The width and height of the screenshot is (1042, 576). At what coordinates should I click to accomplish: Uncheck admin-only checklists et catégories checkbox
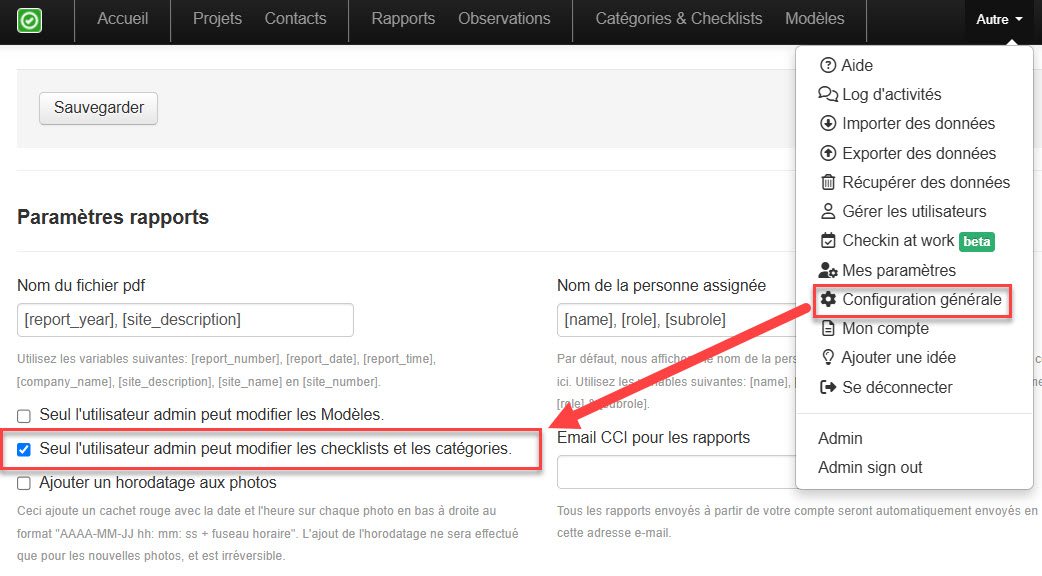(x=24, y=450)
